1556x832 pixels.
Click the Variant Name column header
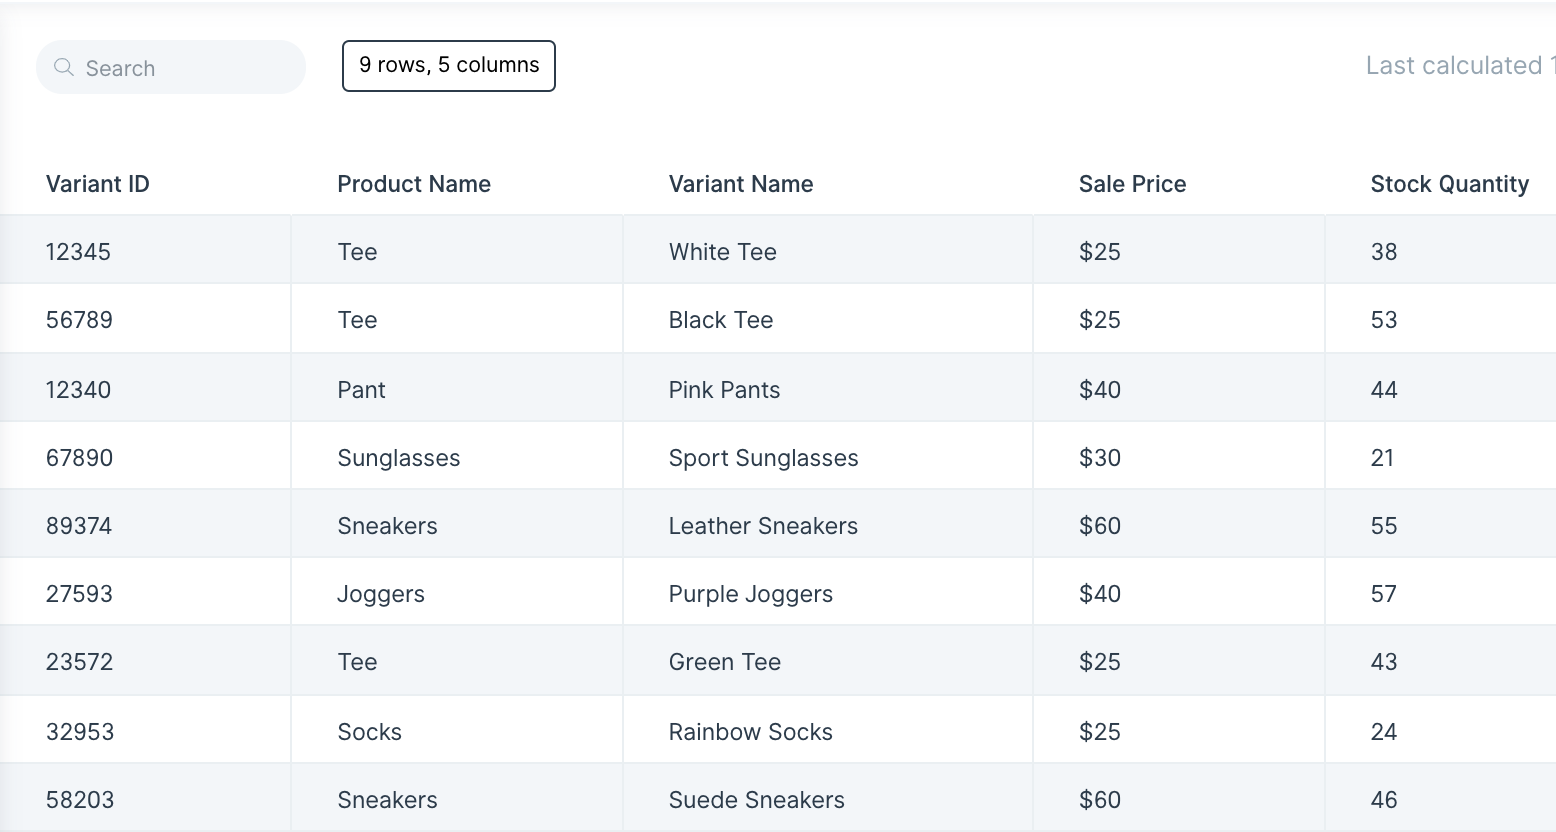(741, 184)
